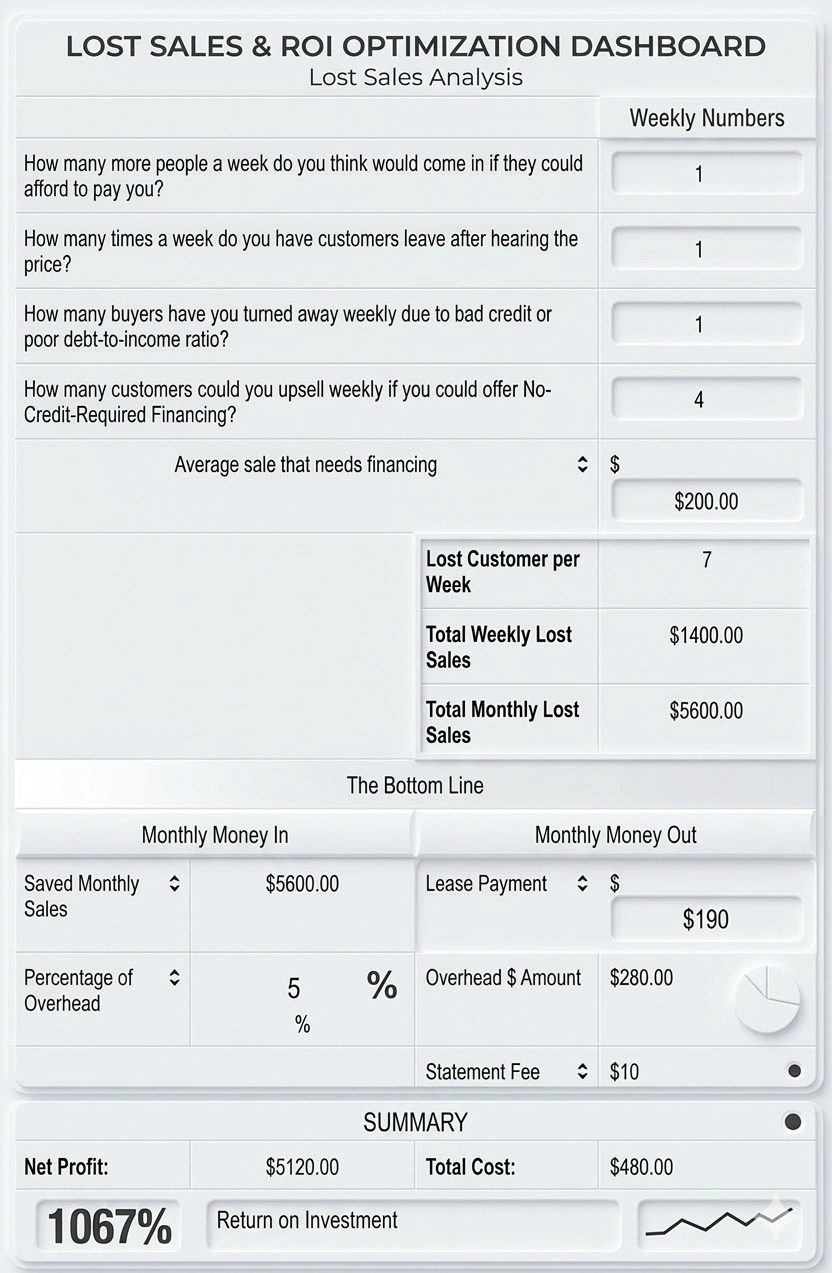Viewport: 832px width, 1273px height.
Task: Edit the weekly upsell customers field
Action: pos(706,400)
